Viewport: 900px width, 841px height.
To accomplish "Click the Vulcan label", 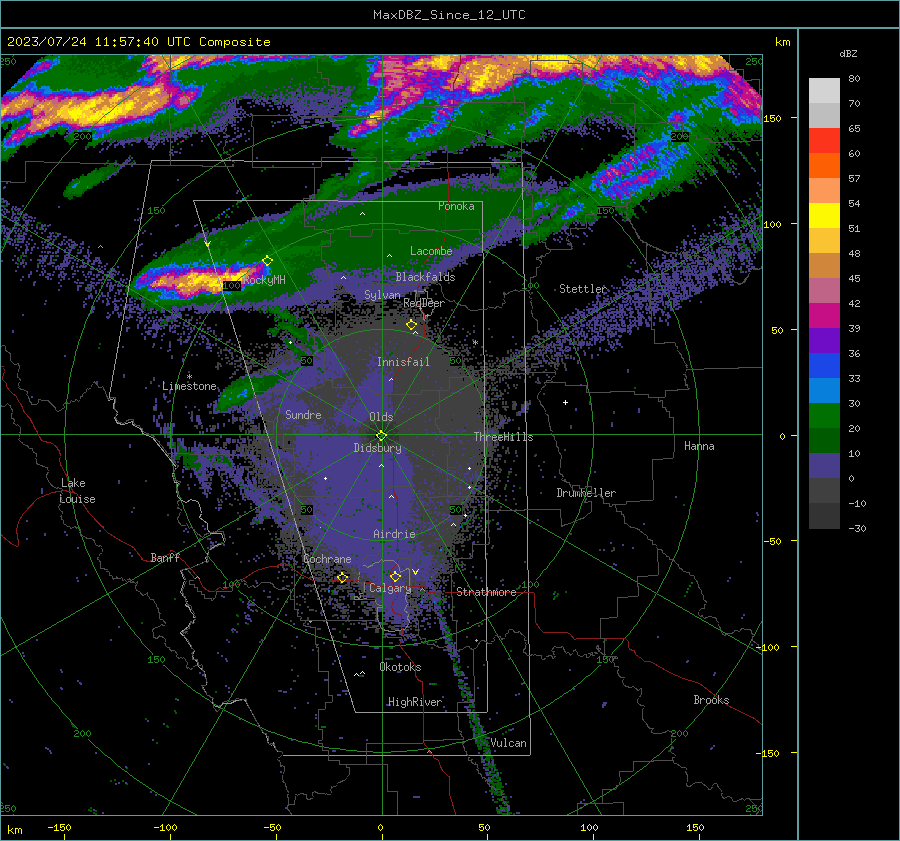I will tap(509, 743).
